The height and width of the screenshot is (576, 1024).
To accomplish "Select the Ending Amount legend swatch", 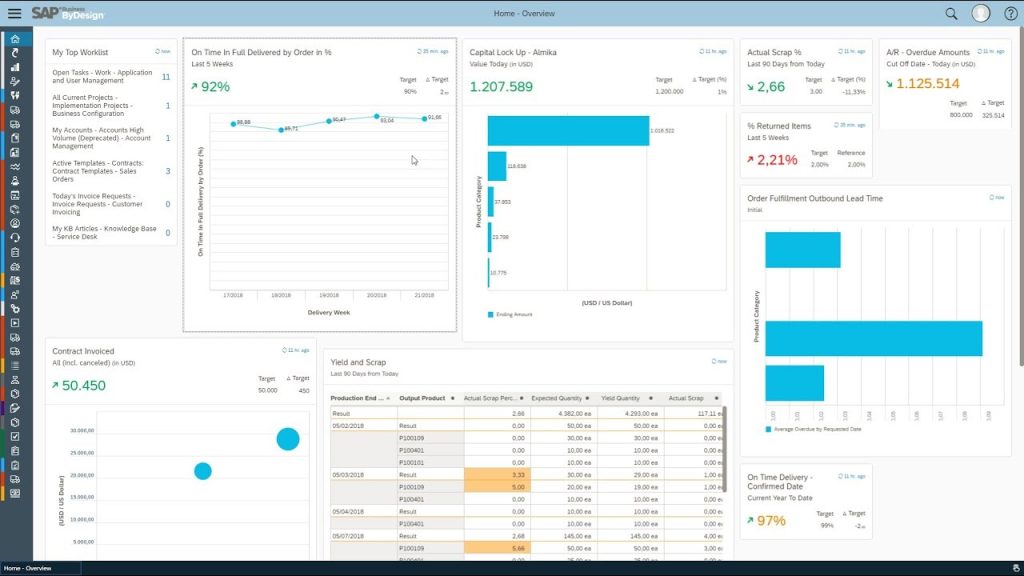I will pyautogui.click(x=490, y=315).
